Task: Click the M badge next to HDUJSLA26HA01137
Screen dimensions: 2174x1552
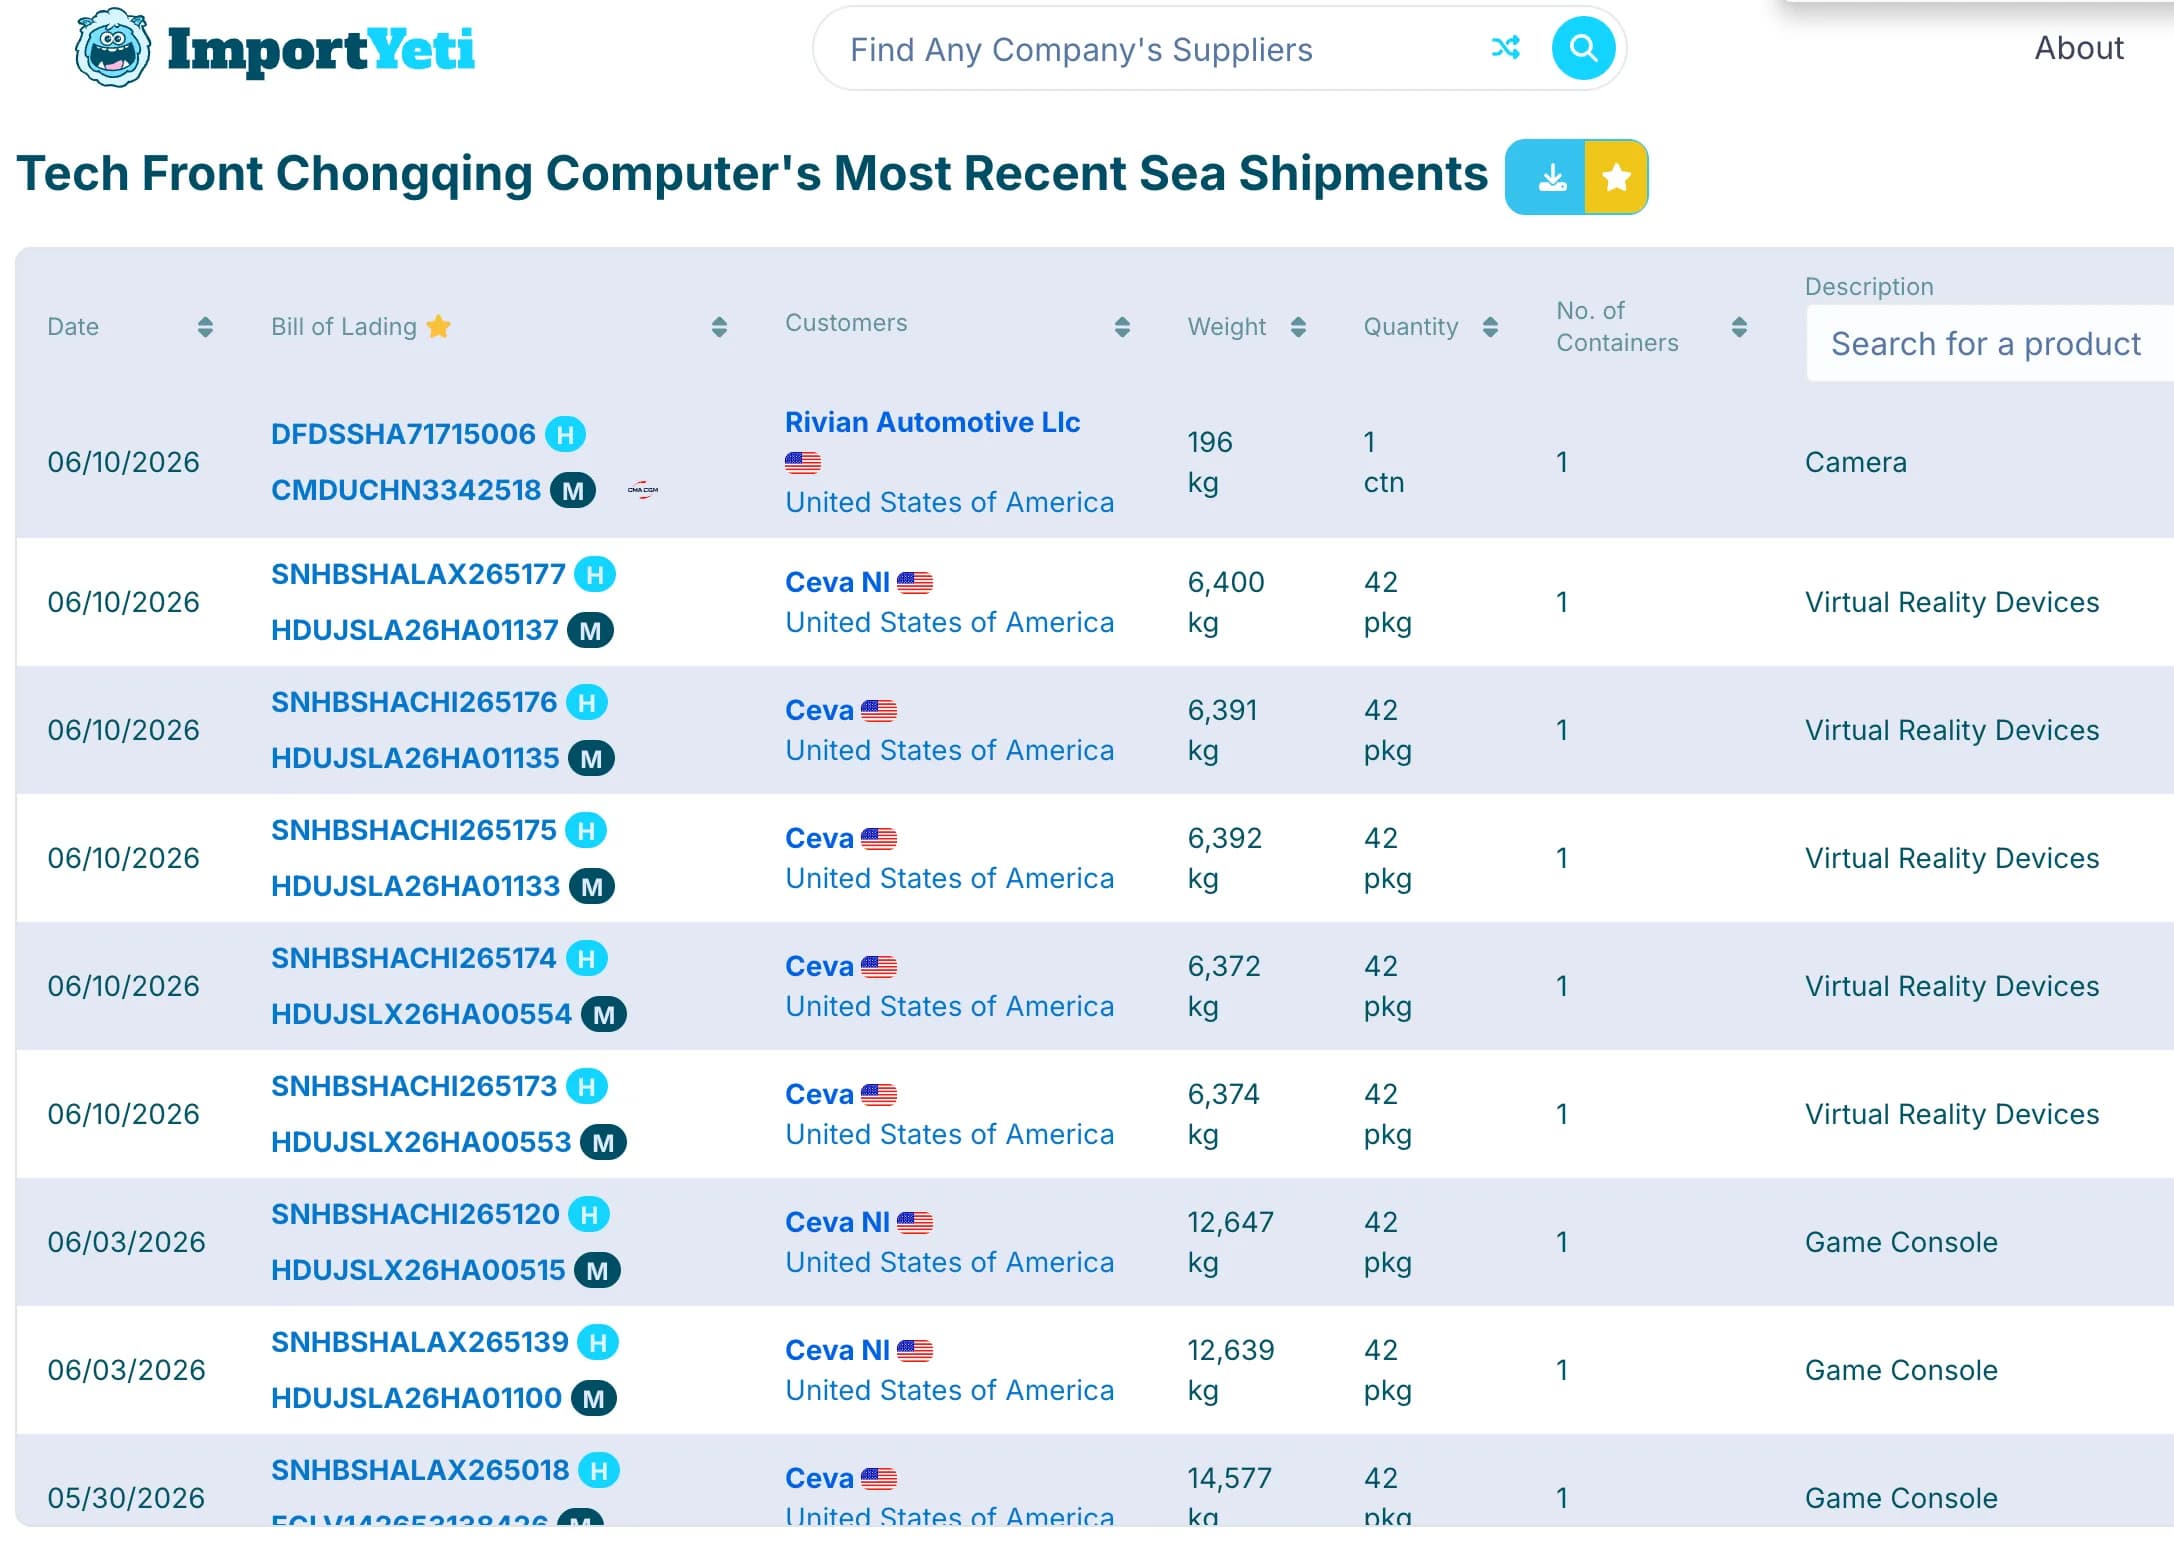Action: point(590,630)
